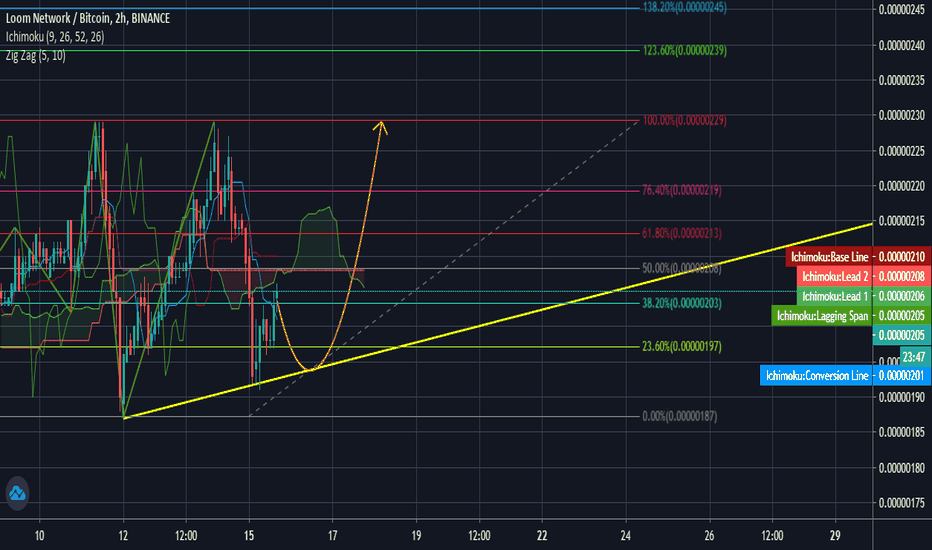This screenshot has height=550, width=932.
Task: Click the Ichimoku (9, 26, 52, 26) indicator legend
Action: 55,37
